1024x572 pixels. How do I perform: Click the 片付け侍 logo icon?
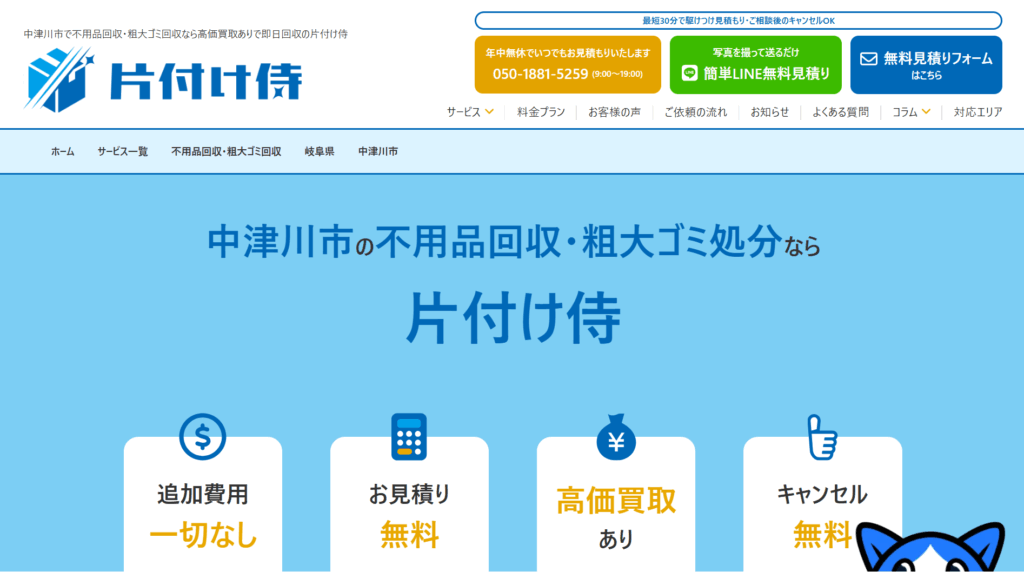click(x=59, y=79)
